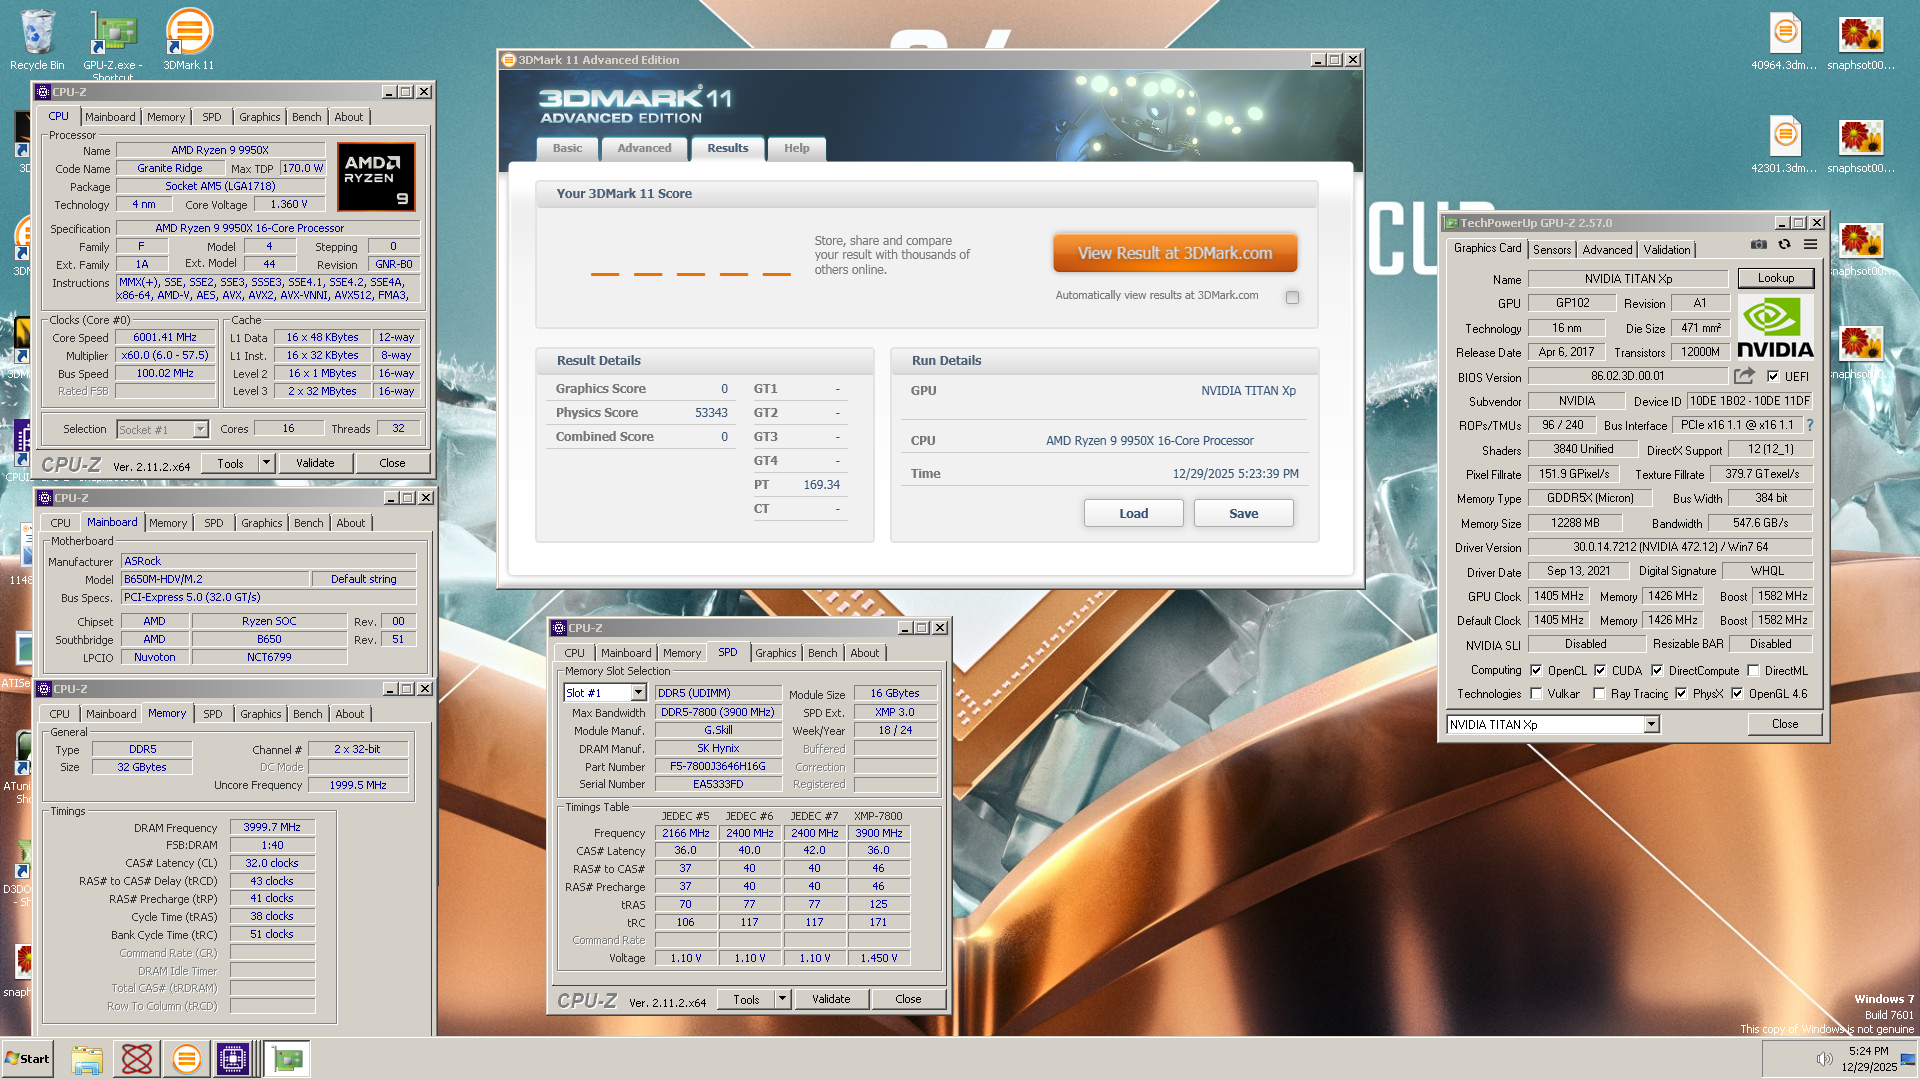This screenshot has width=1920, height=1080.
Task: Select the 42301.3dm file icon on desktop
Action: click(x=1785, y=144)
